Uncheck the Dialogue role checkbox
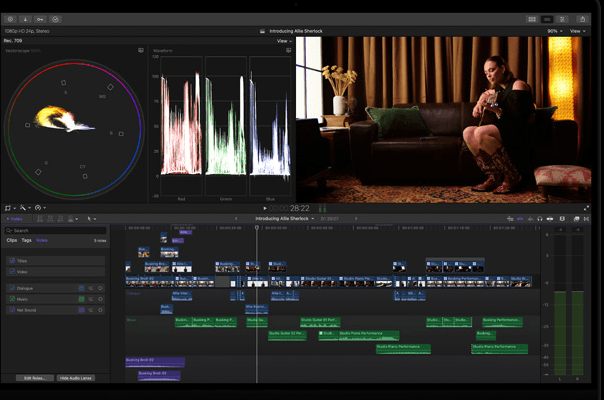 tap(12, 288)
